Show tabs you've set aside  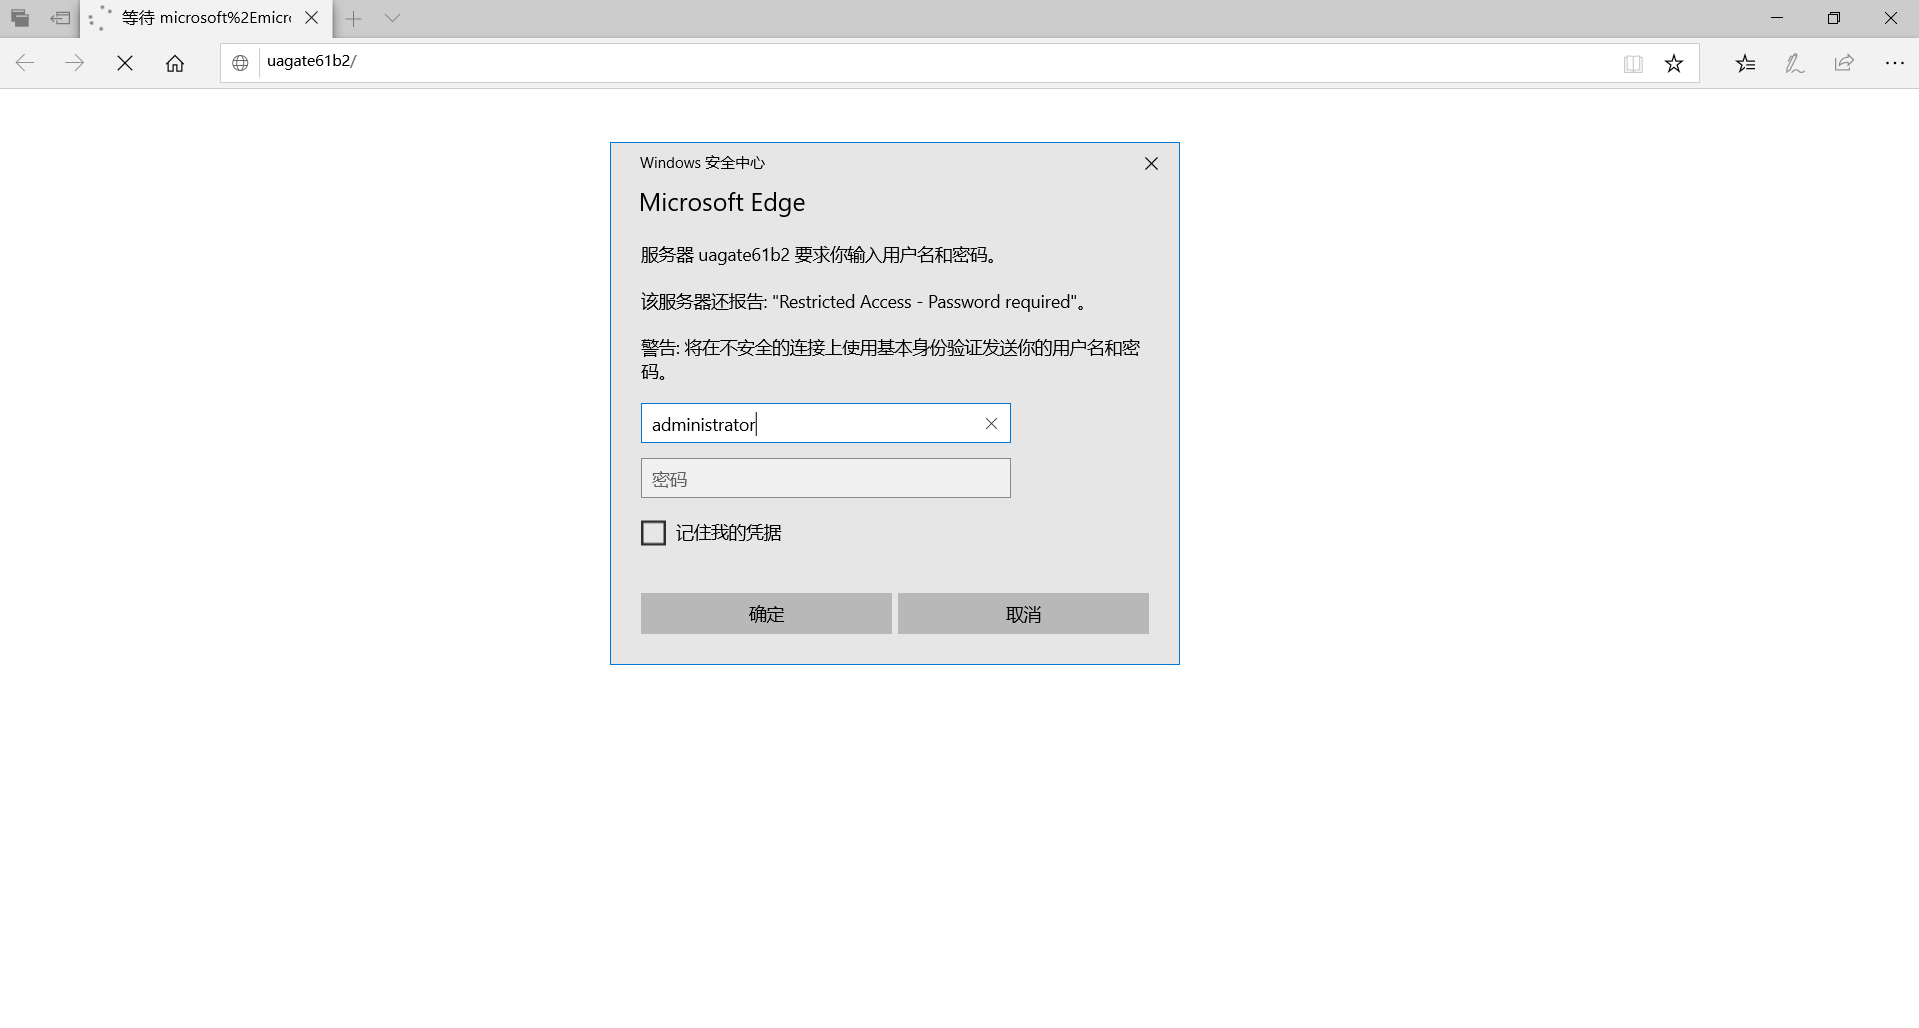pyautogui.click(x=20, y=18)
